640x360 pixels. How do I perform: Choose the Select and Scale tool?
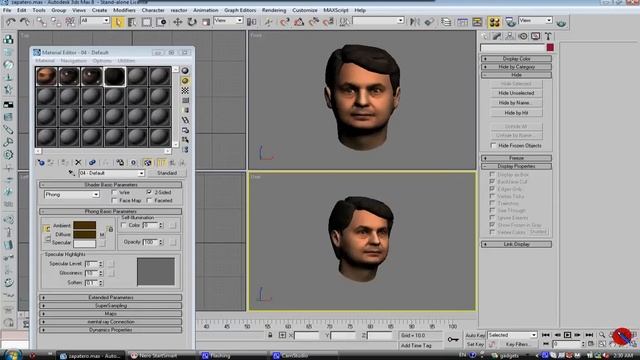[206, 22]
